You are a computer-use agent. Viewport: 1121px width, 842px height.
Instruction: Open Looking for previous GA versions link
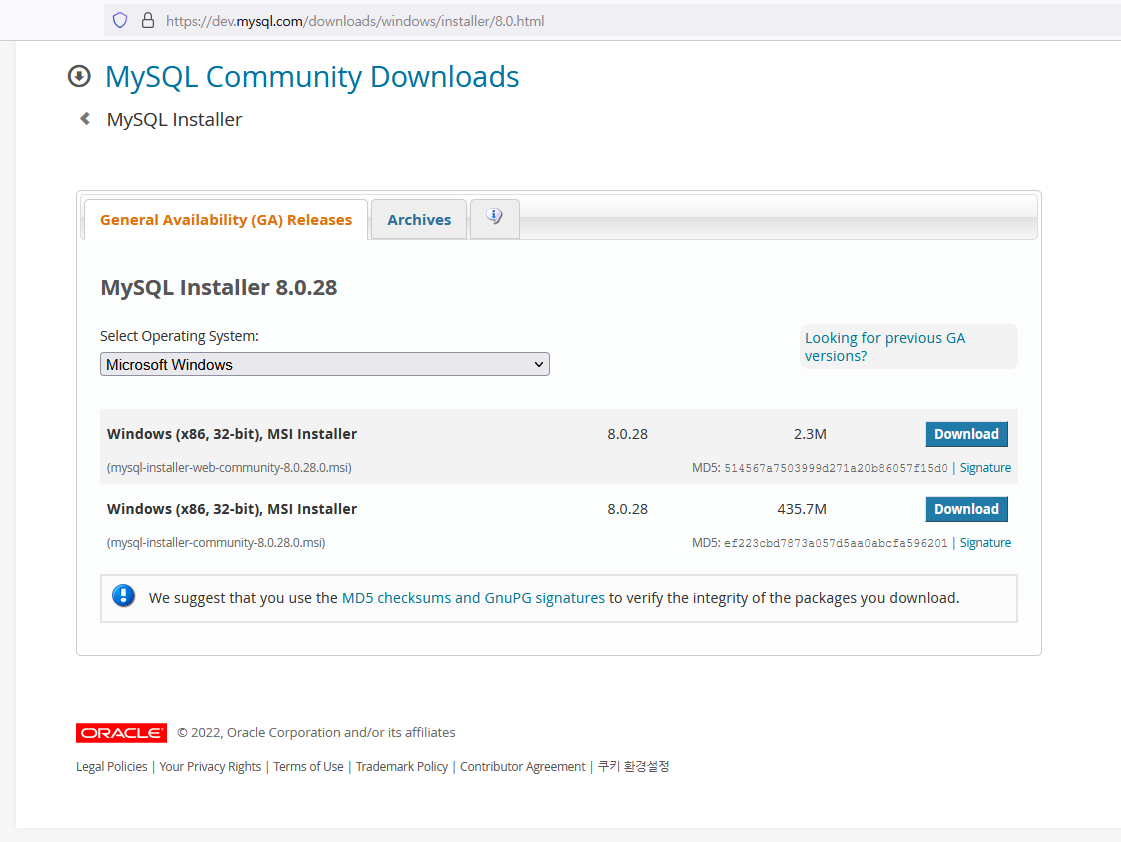pyautogui.click(x=885, y=347)
